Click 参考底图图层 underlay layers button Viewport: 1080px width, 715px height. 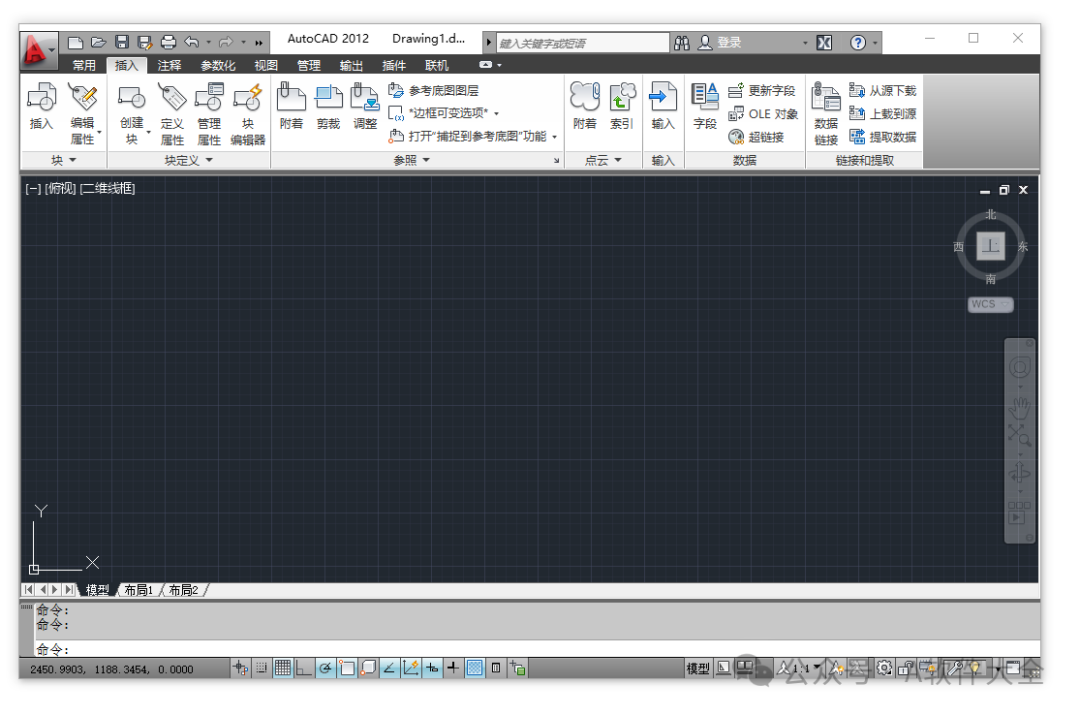point(434,90)
